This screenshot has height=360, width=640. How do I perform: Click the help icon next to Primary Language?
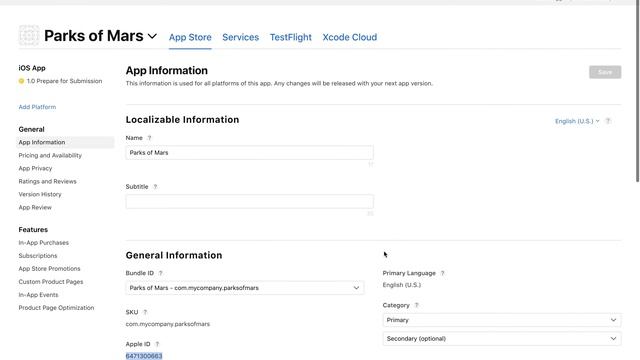pos(442,273)
